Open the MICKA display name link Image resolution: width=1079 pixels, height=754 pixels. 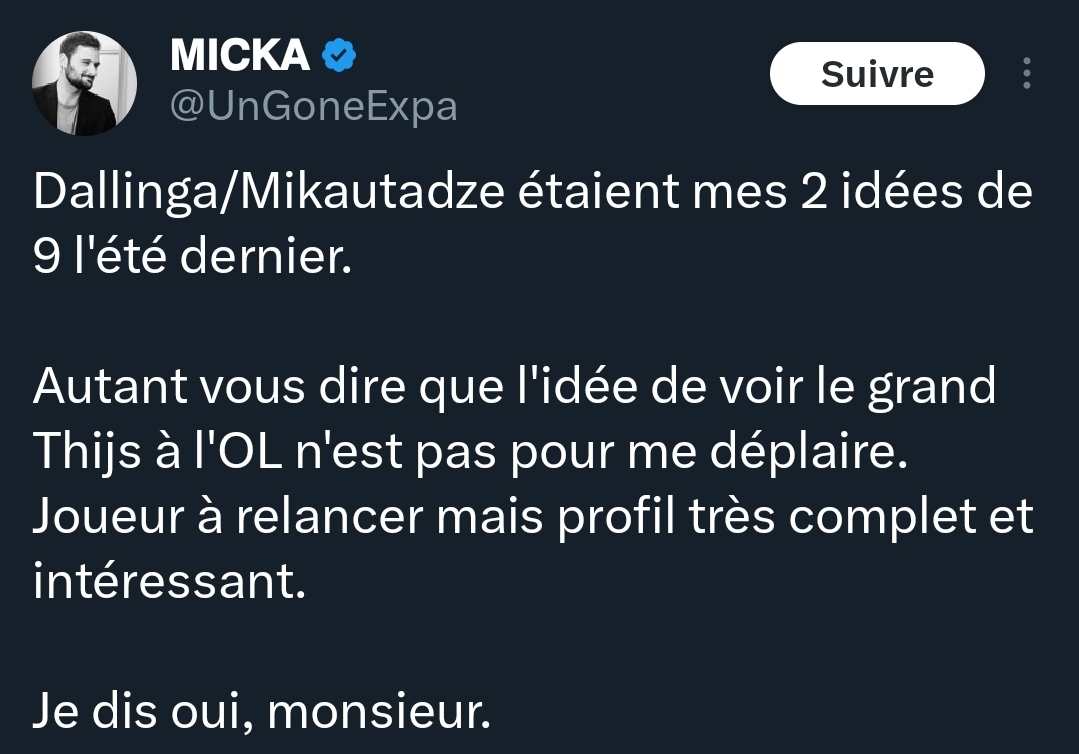click(x=239, y=55)
